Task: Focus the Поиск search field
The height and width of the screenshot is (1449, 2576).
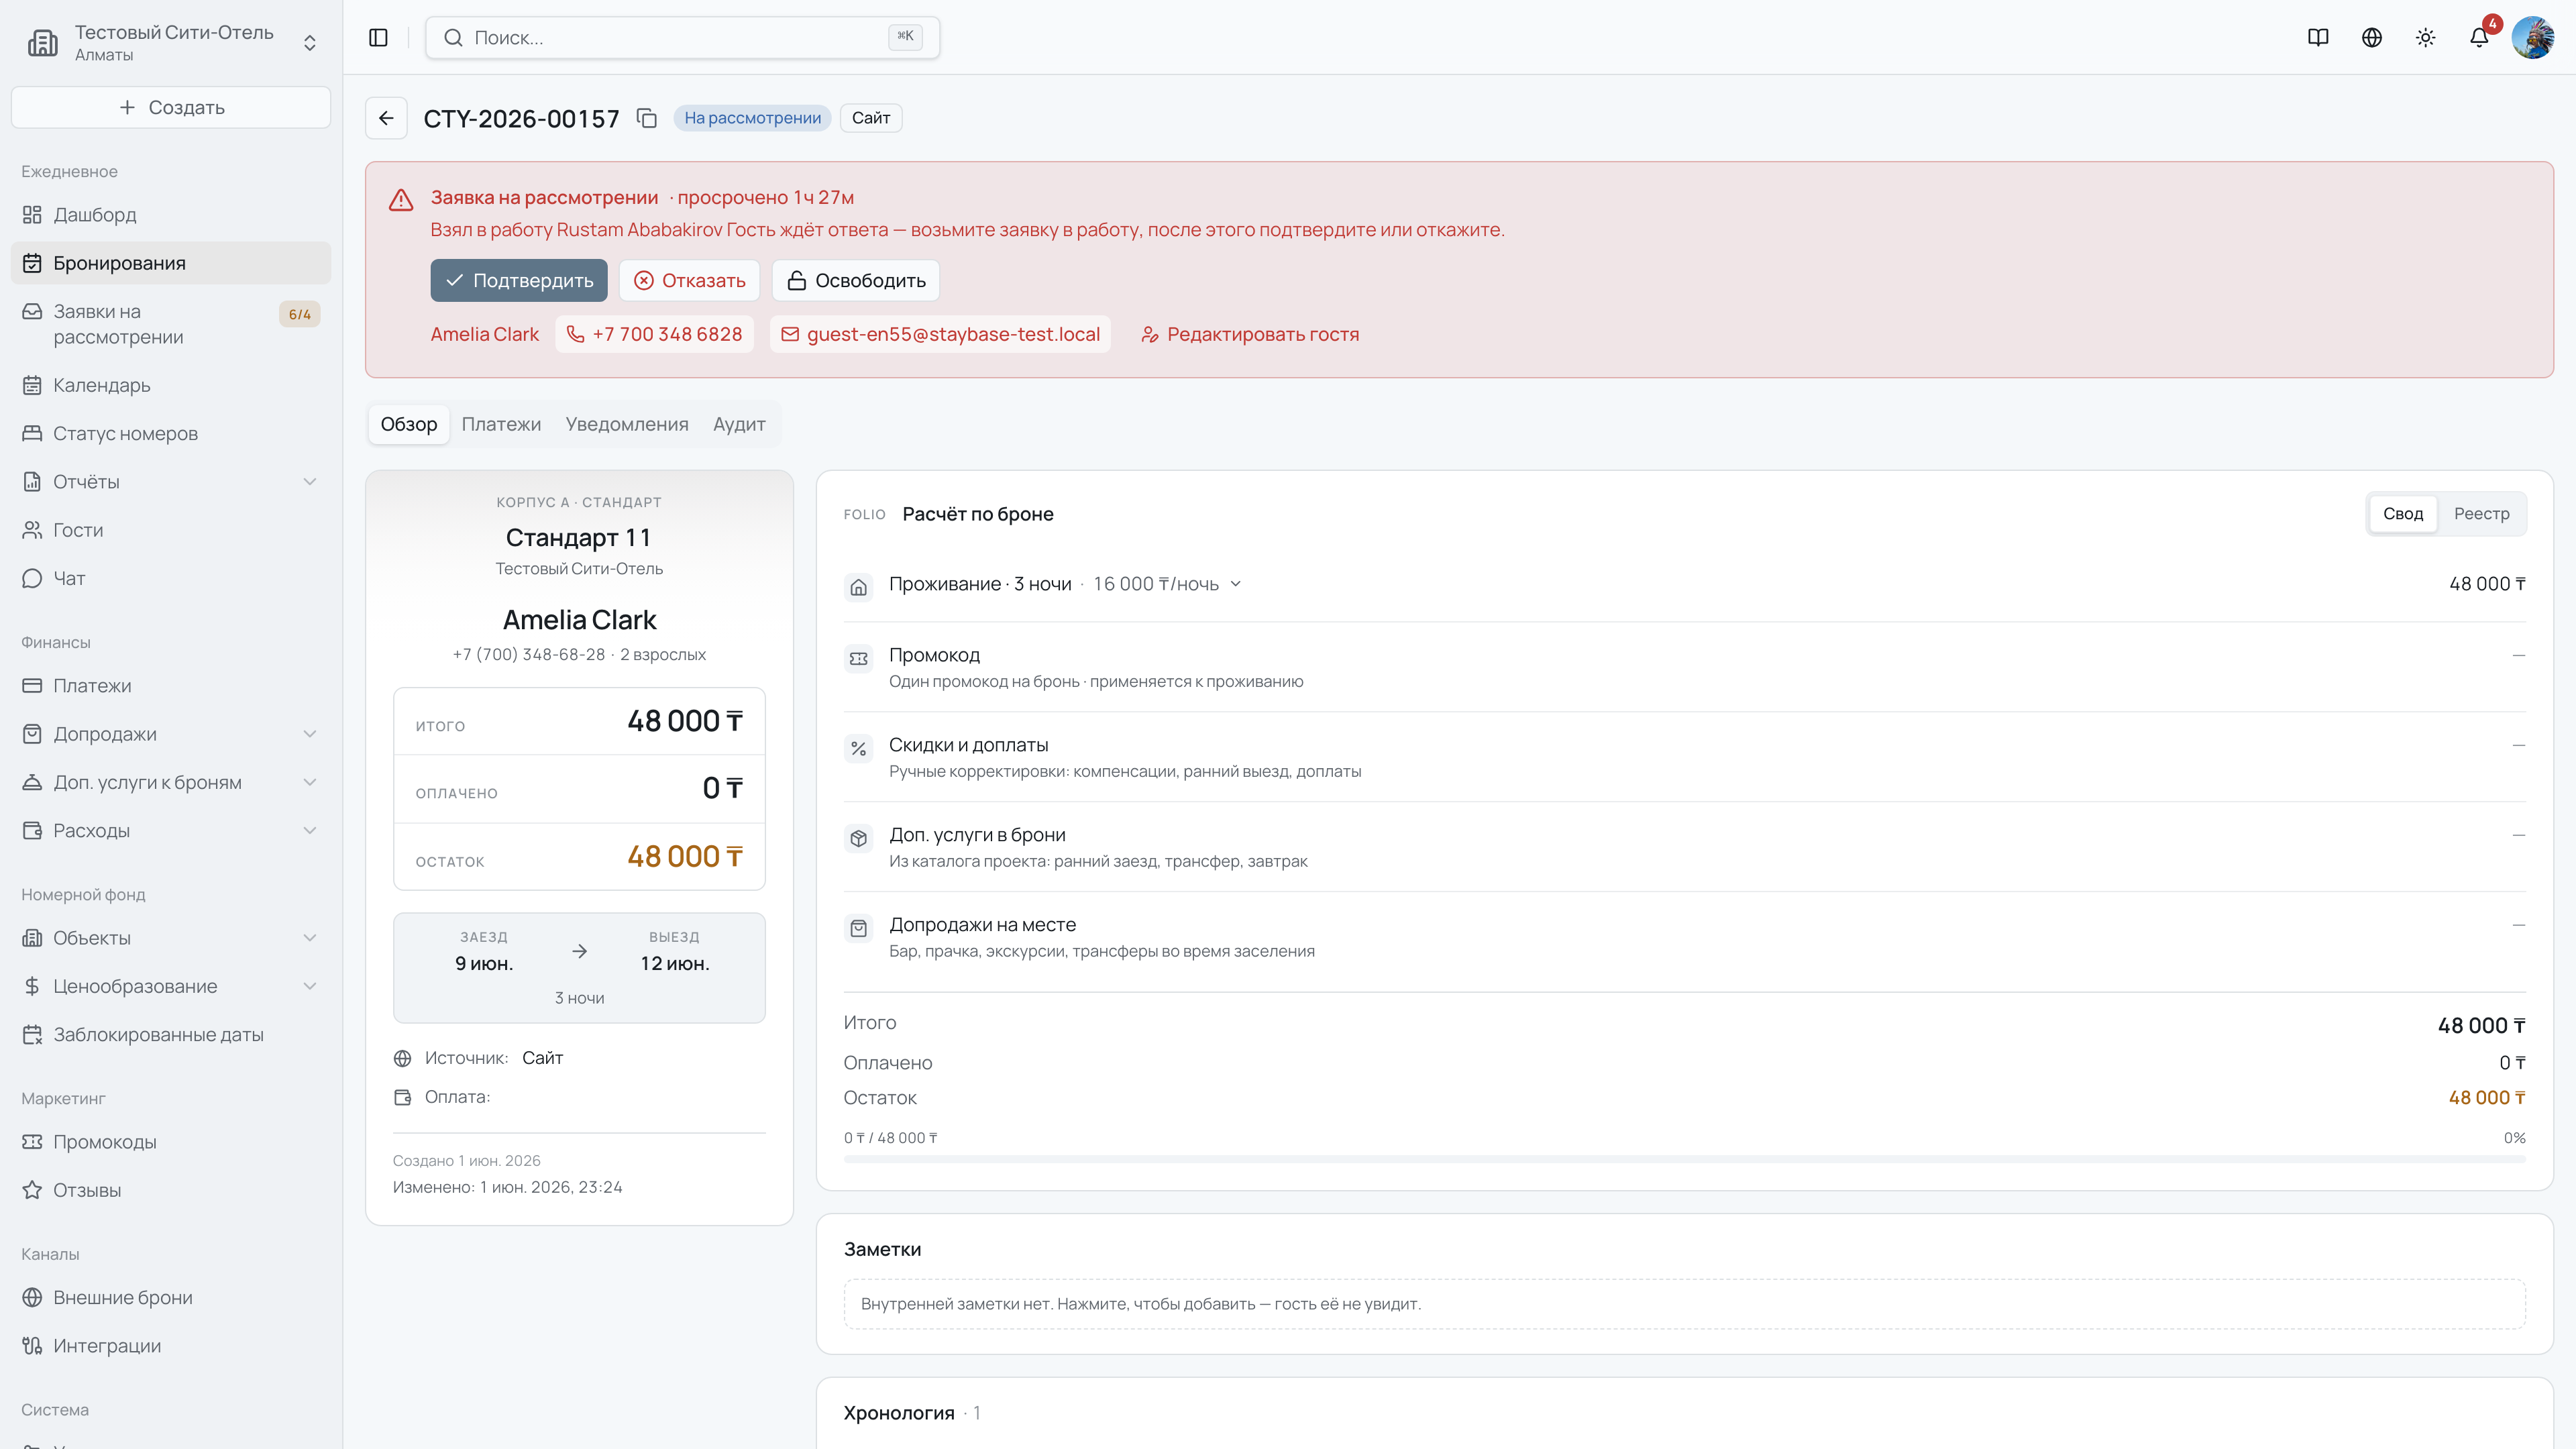Action: 682,38
